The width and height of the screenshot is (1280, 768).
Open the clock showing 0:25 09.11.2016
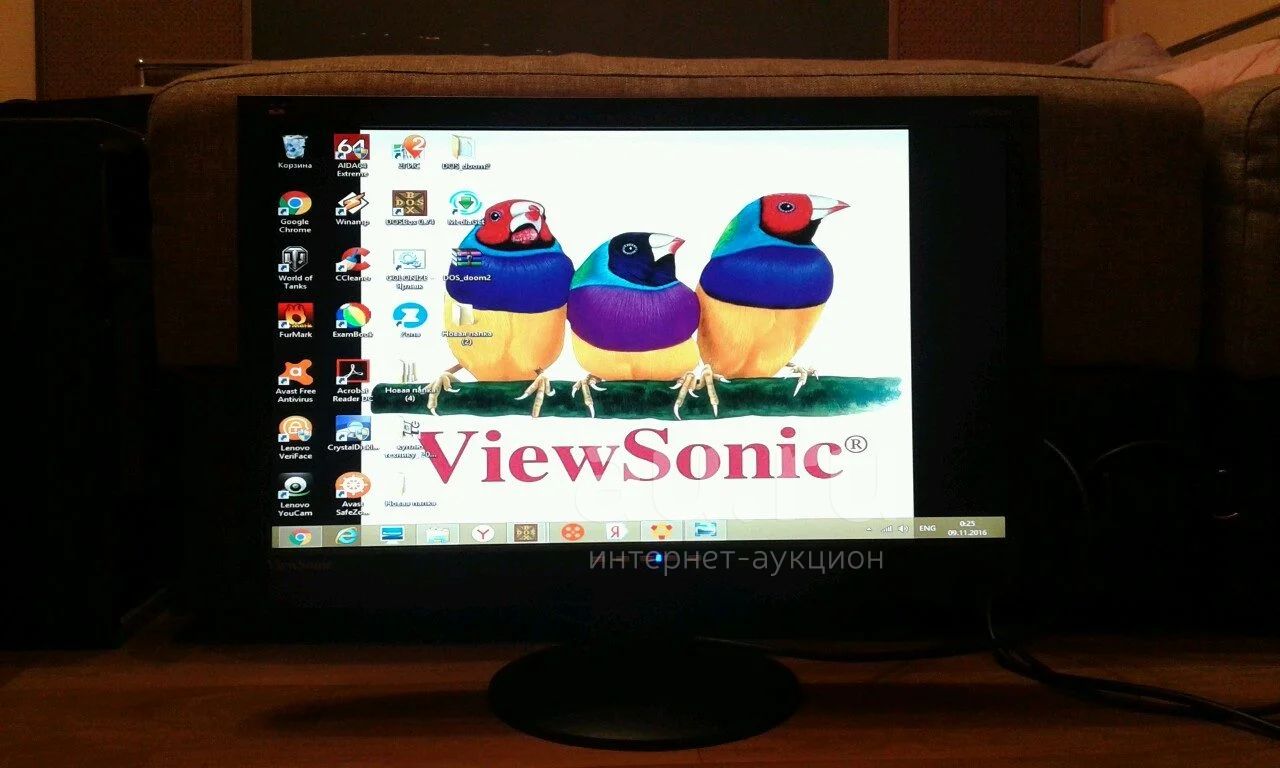(966, 528)
